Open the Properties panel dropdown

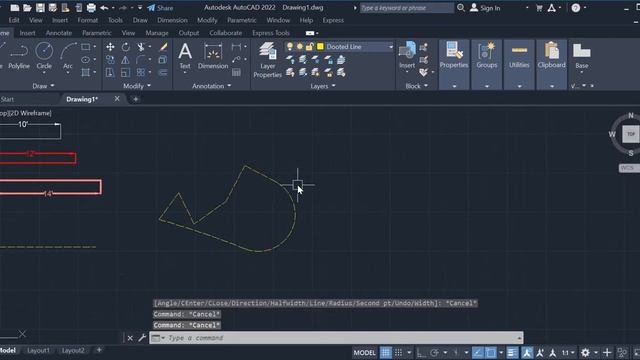[454, 86]
